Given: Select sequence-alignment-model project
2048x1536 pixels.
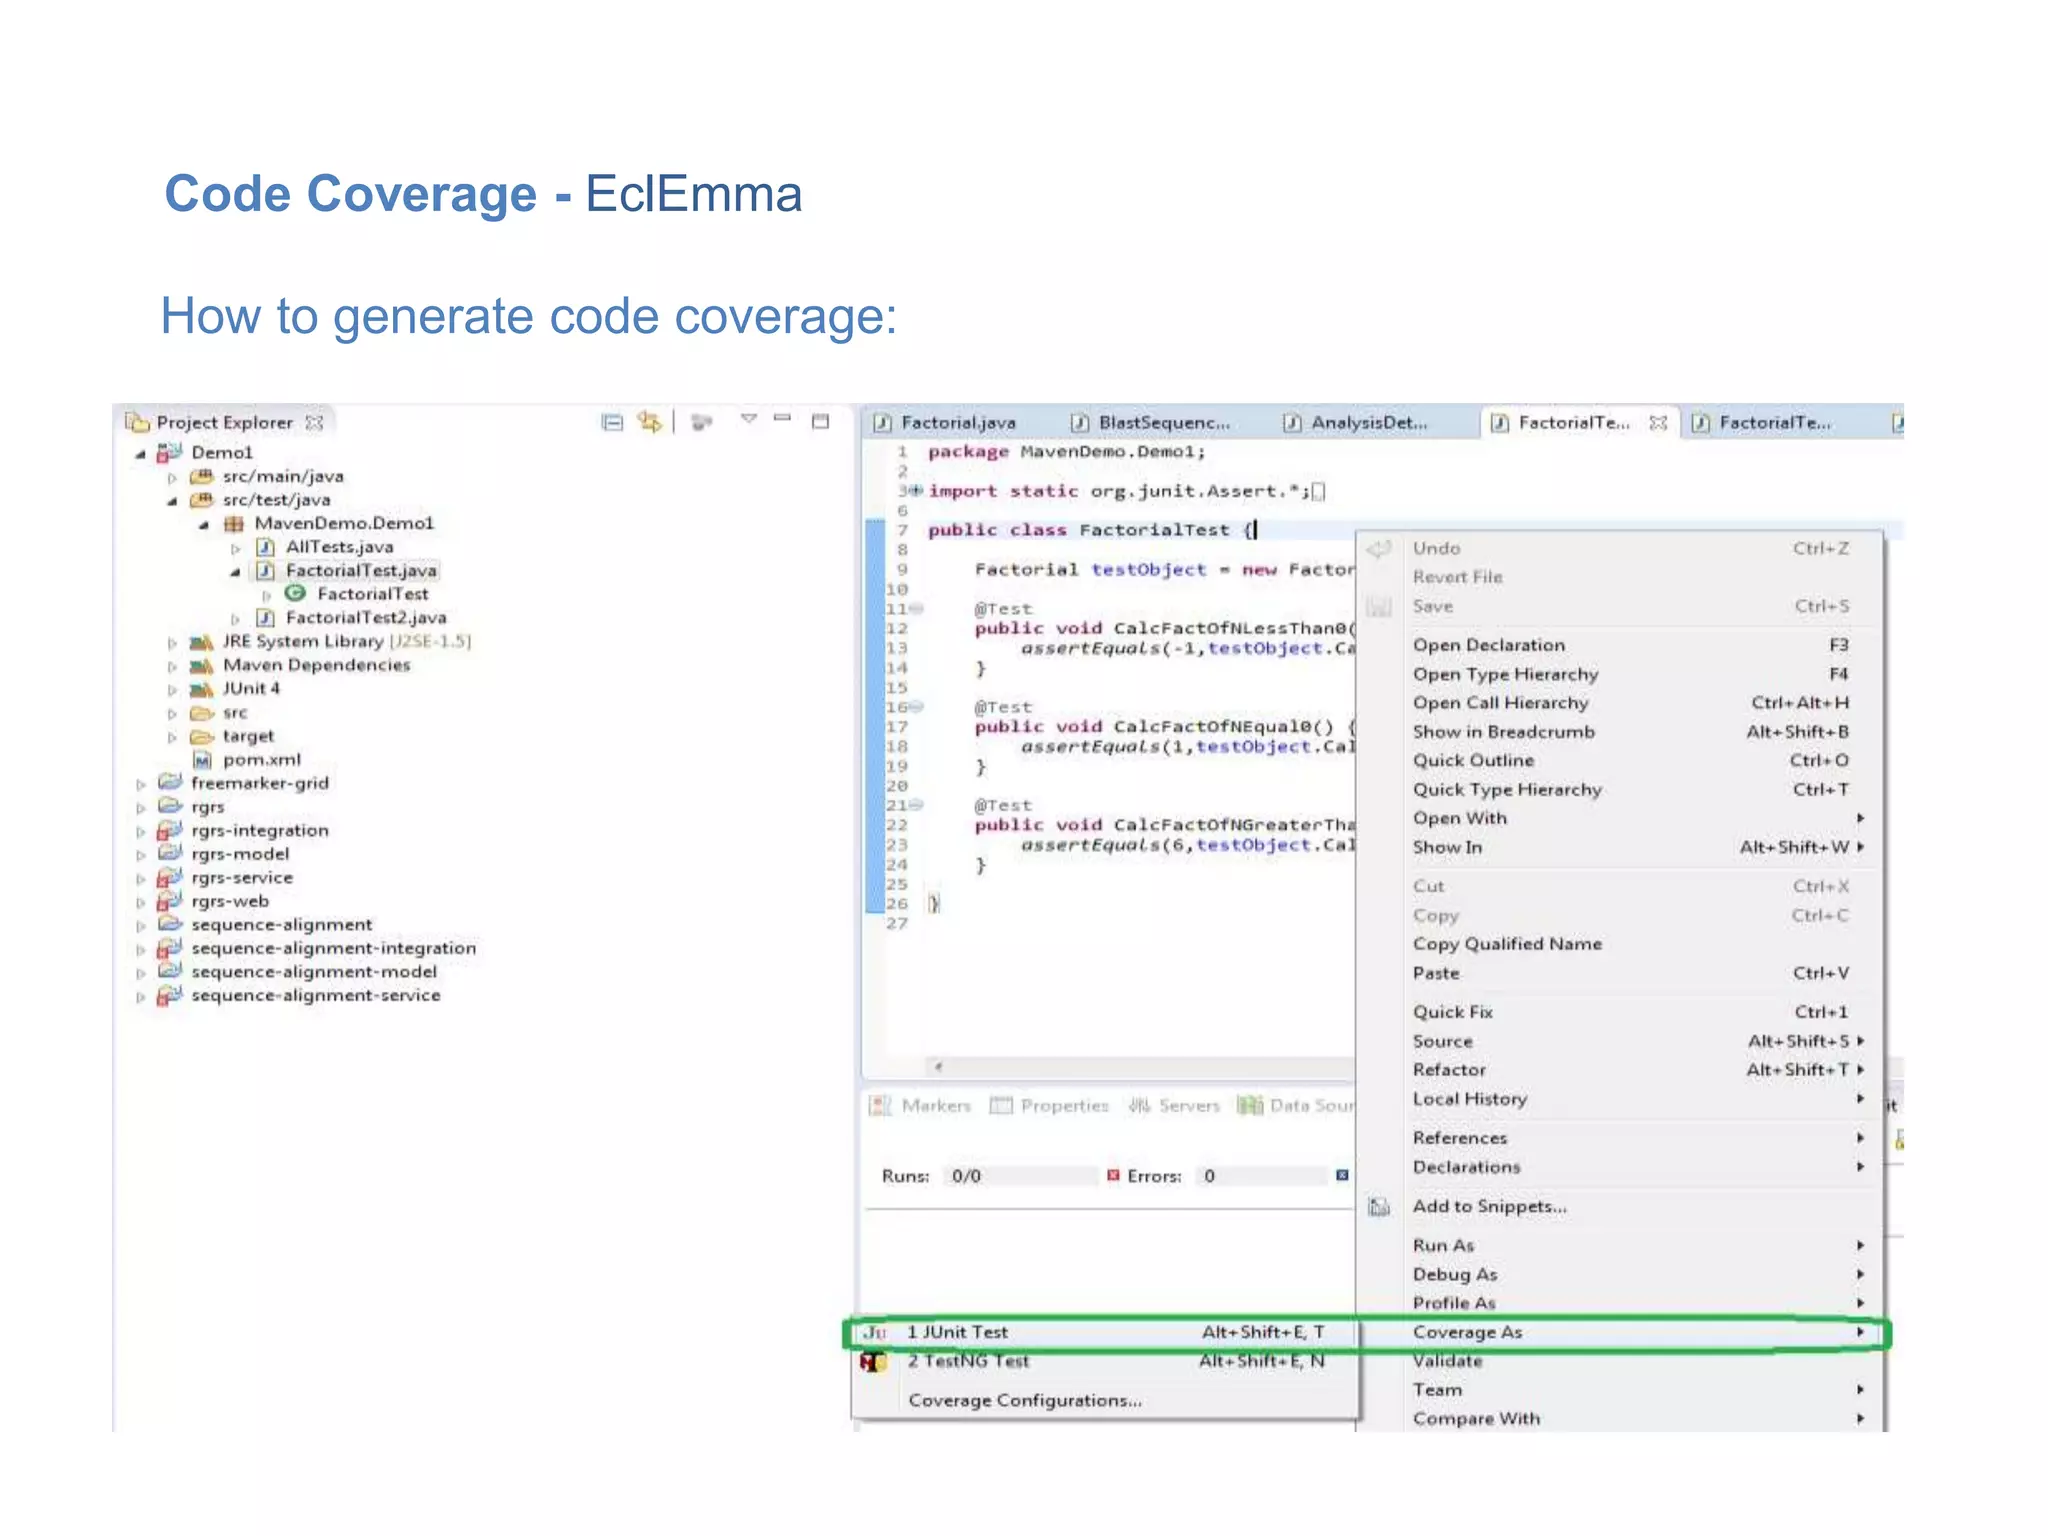Looking at the screenshot, I should tap(314, 972).
